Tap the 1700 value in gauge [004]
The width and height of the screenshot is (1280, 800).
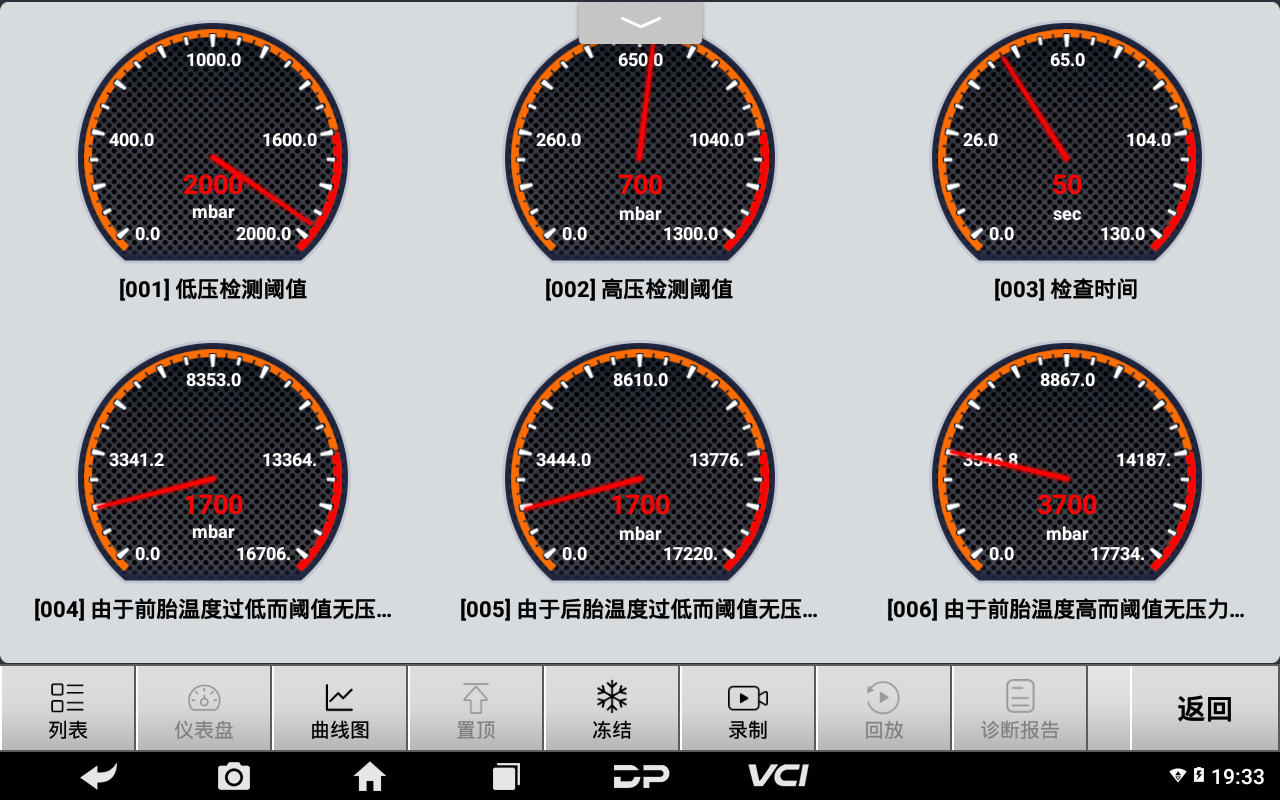pos(213,505)
